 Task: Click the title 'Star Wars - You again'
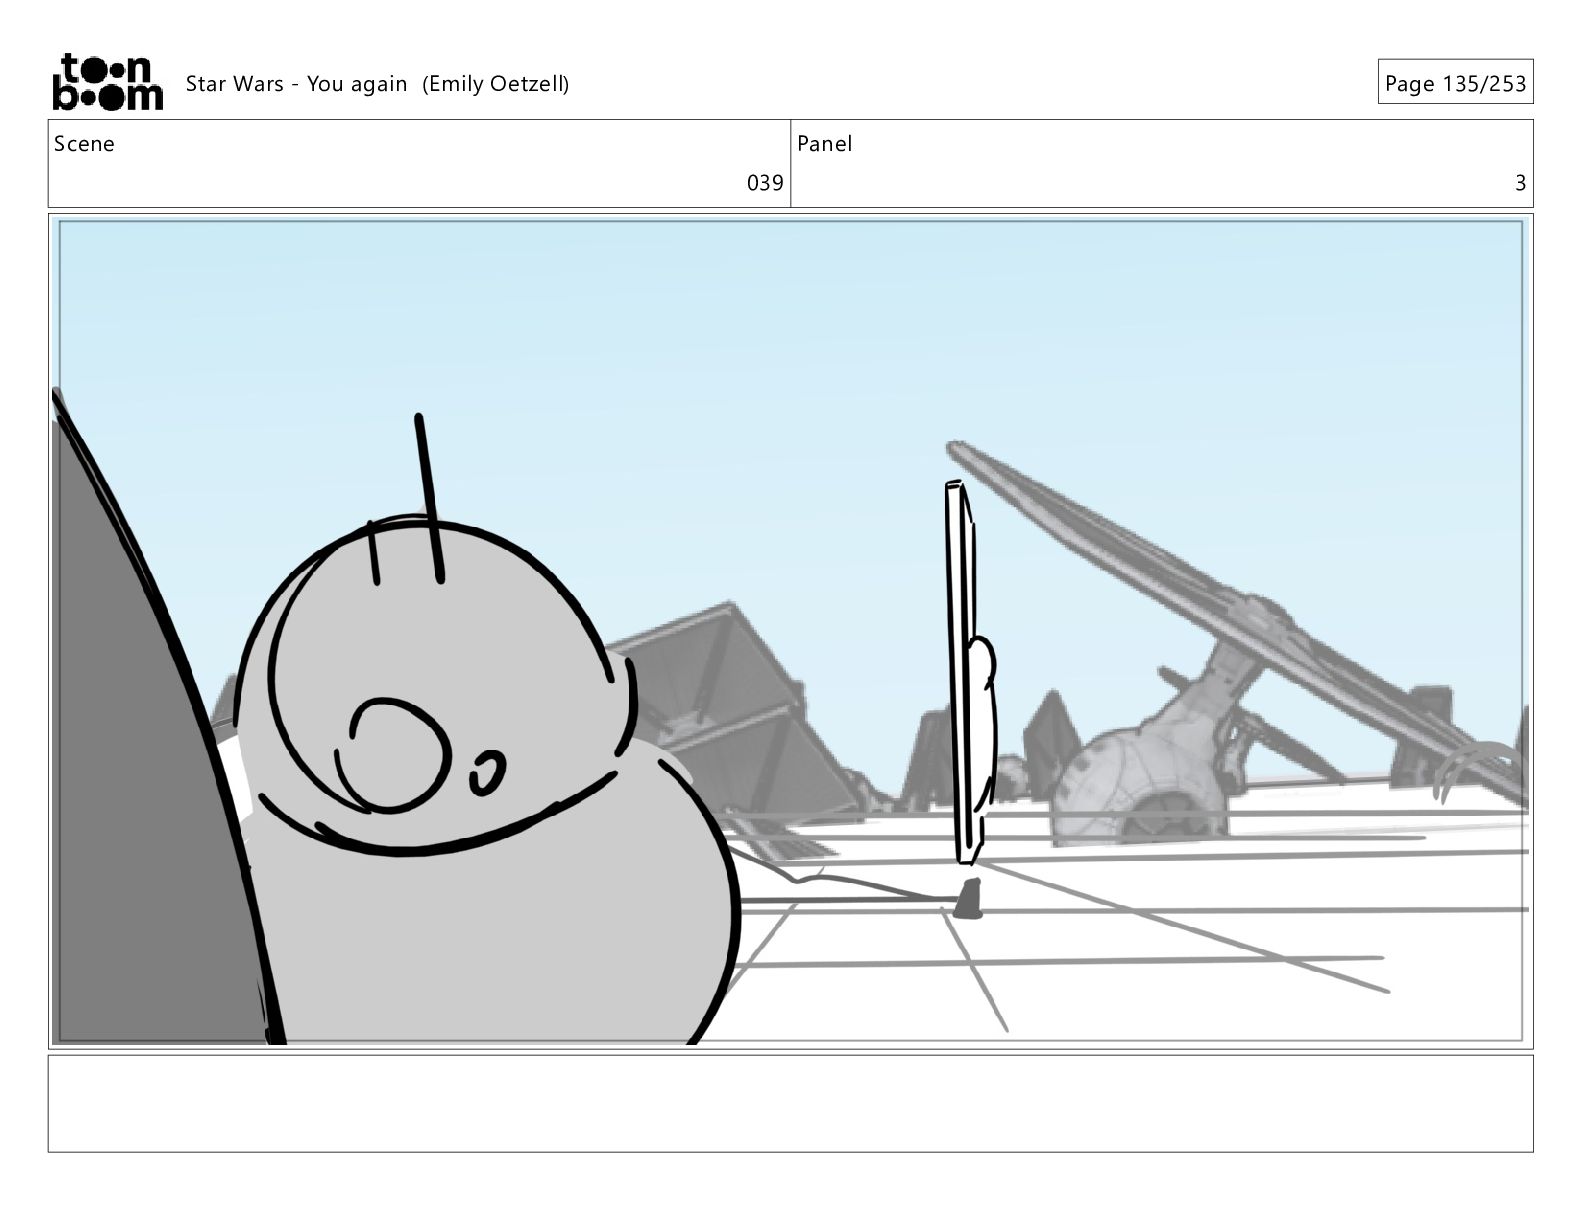296,84
